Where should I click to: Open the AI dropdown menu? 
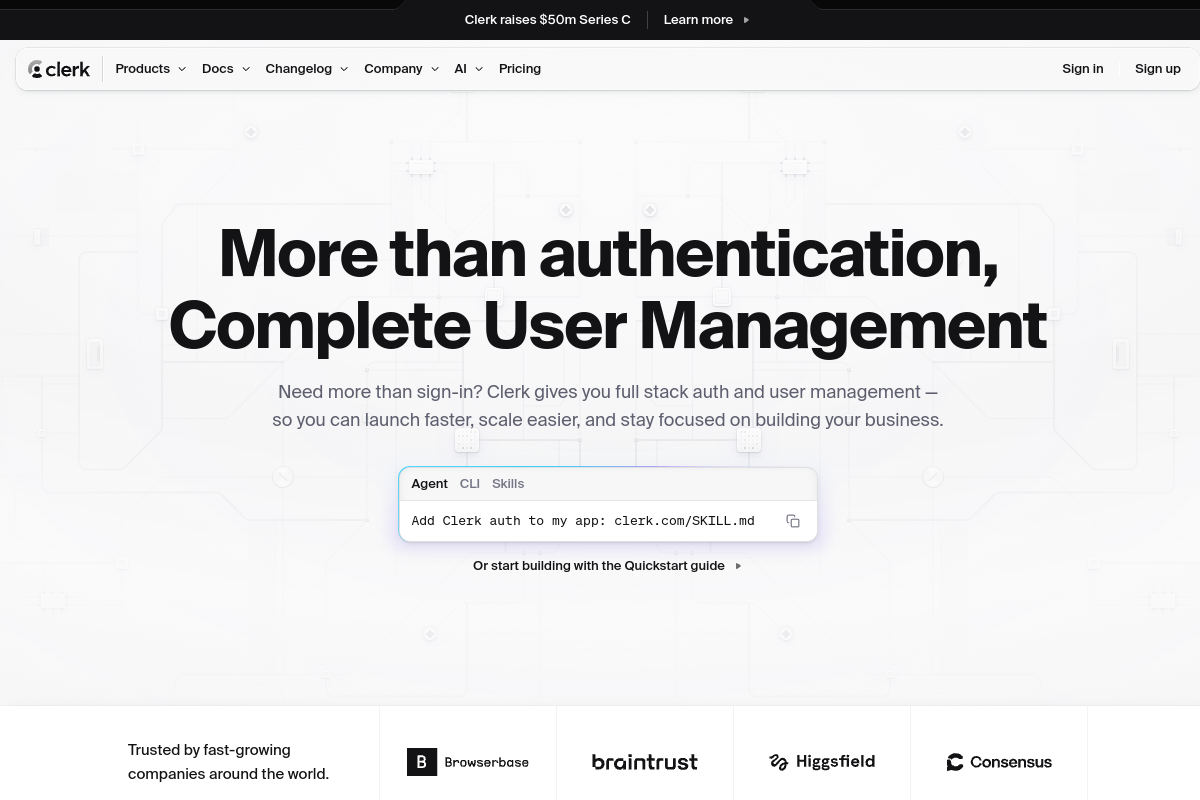469,69
